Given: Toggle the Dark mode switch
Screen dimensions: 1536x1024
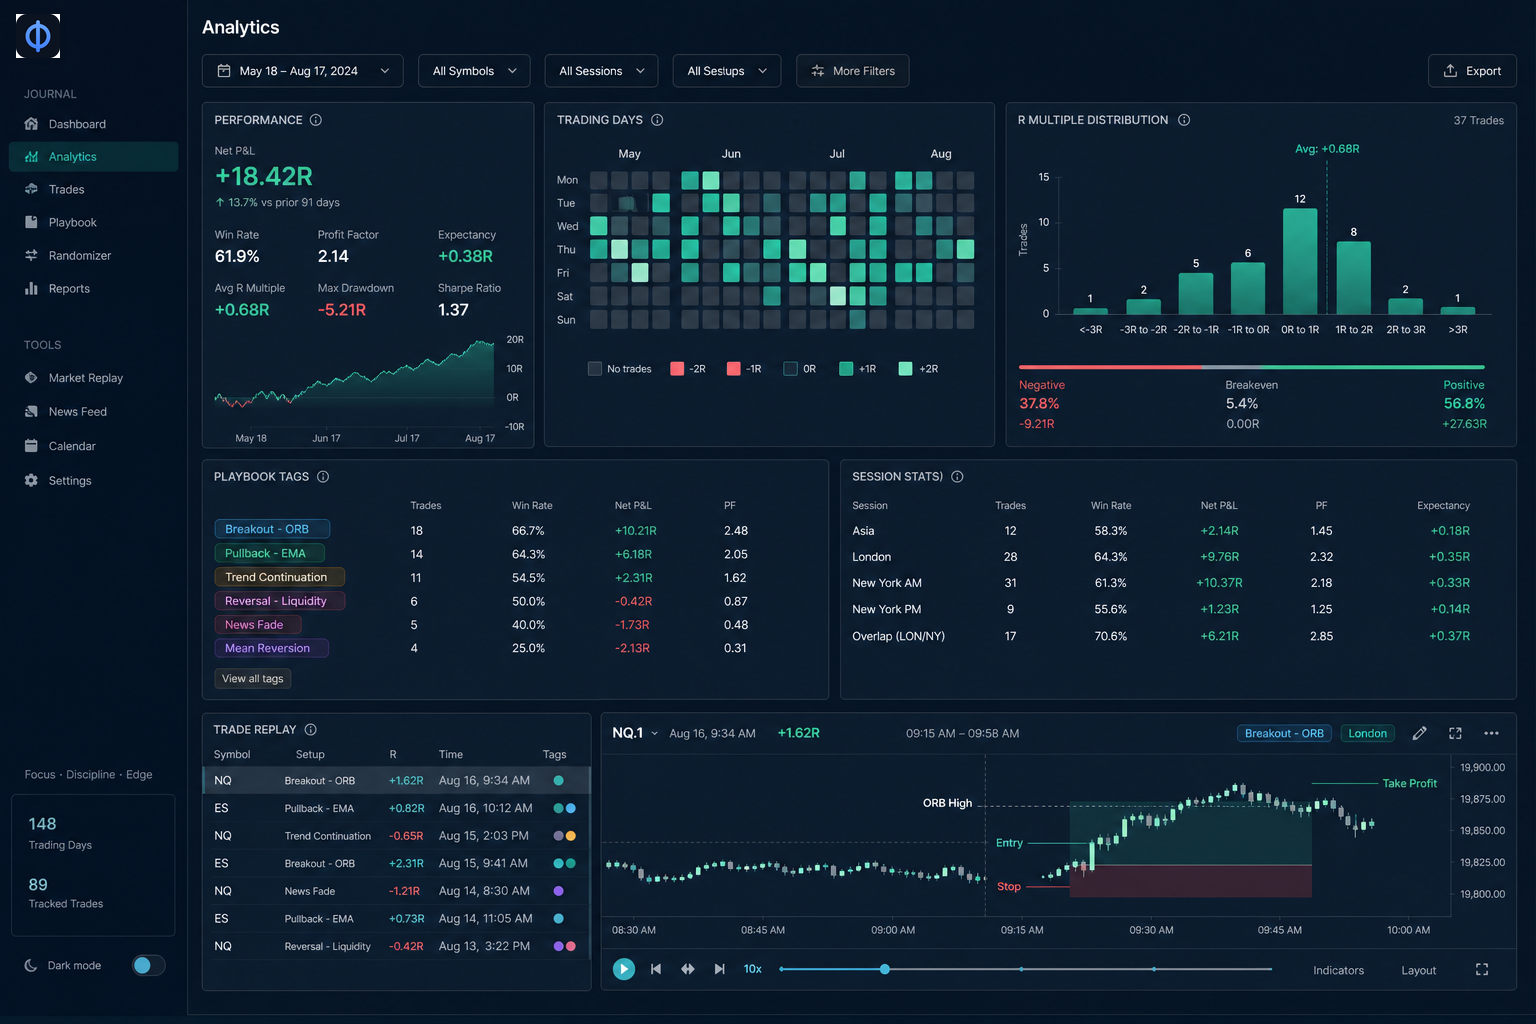Looking at the screenshot, I should [x=148, y=965].
